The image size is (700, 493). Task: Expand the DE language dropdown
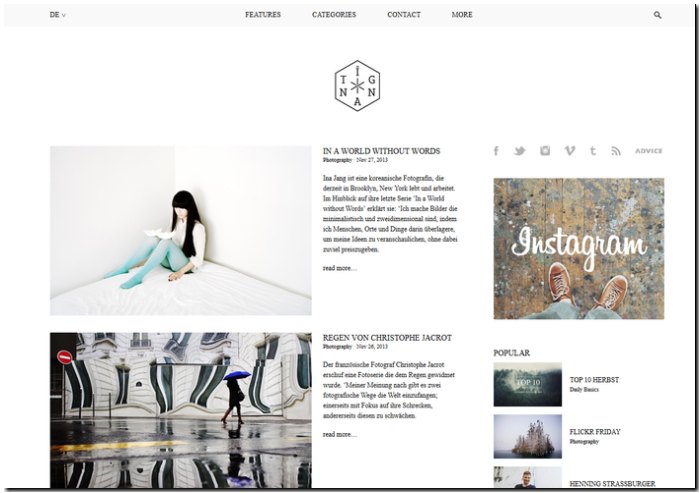[57, 15]
